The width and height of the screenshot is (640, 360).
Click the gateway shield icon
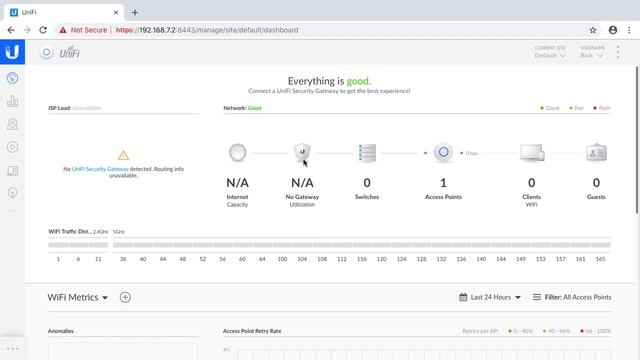pyautogui.click(x=302, y=153)
